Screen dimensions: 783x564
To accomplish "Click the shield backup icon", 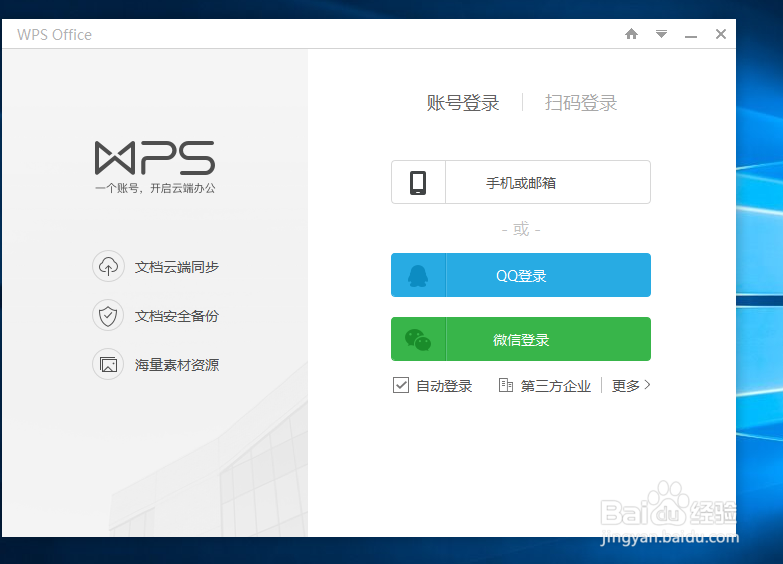I will [108, 315].
